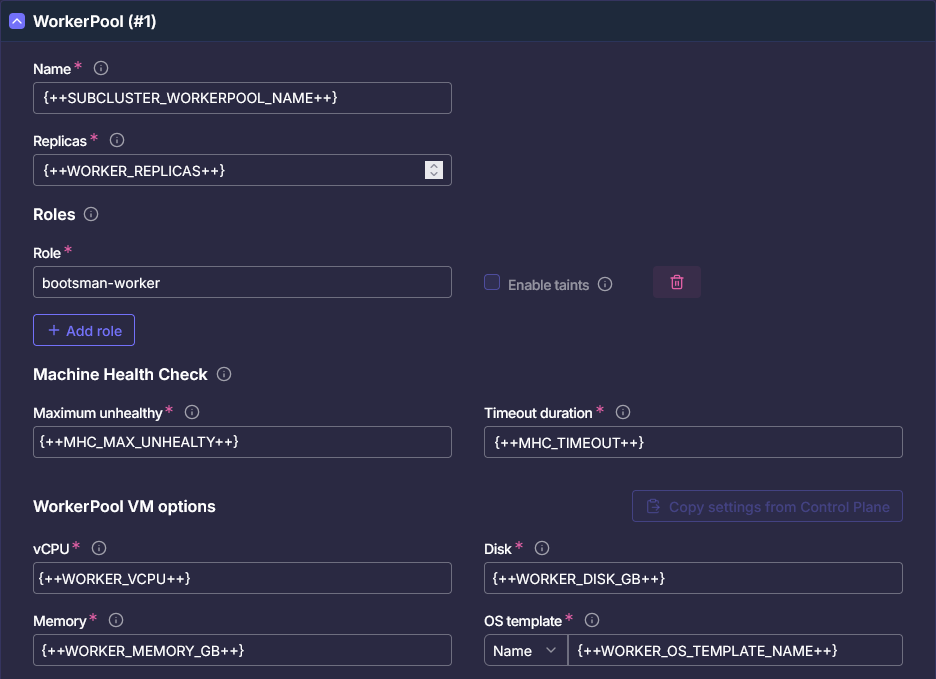Show info tooltip for Timeout duration
Image resolution: width=936 pixels, height=679 pixels.
click(623, 412)
